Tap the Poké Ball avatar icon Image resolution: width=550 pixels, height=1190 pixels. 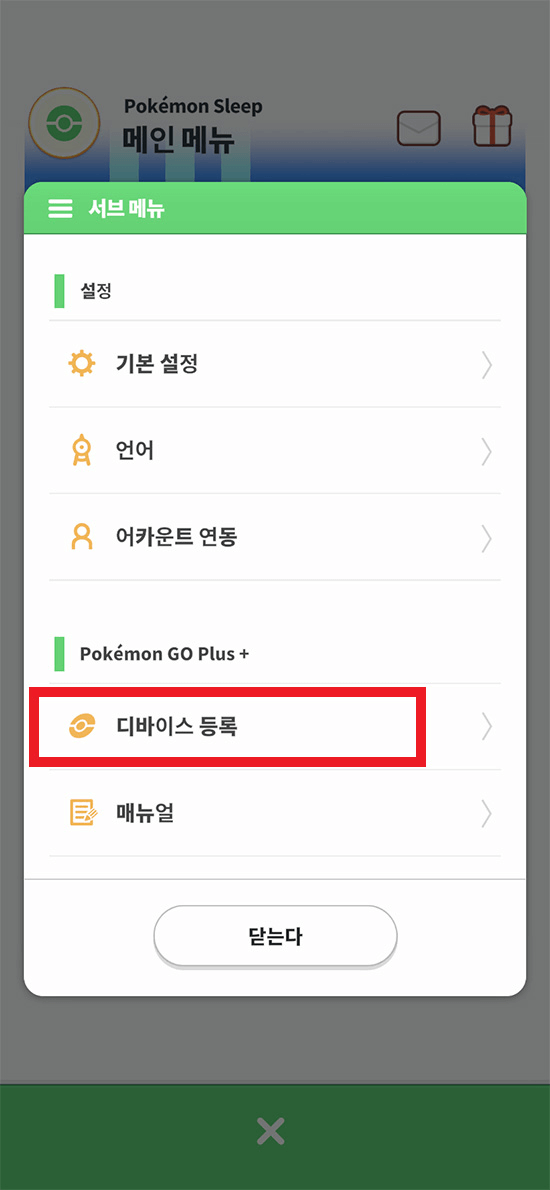[64, 123]
